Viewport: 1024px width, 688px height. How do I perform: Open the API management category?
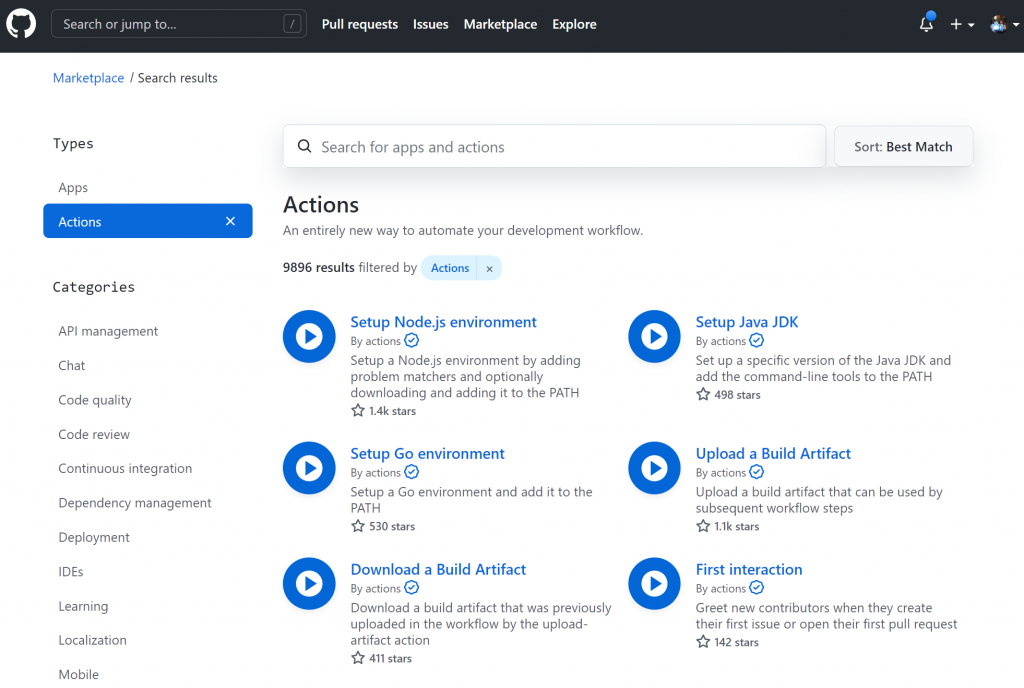108,331
